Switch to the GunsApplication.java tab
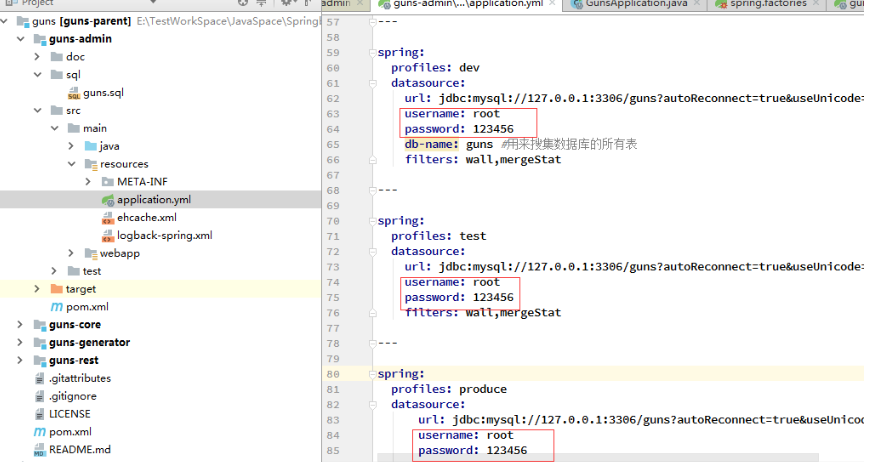Viewport: 875px width, 462px height. (x=636, y=4)
